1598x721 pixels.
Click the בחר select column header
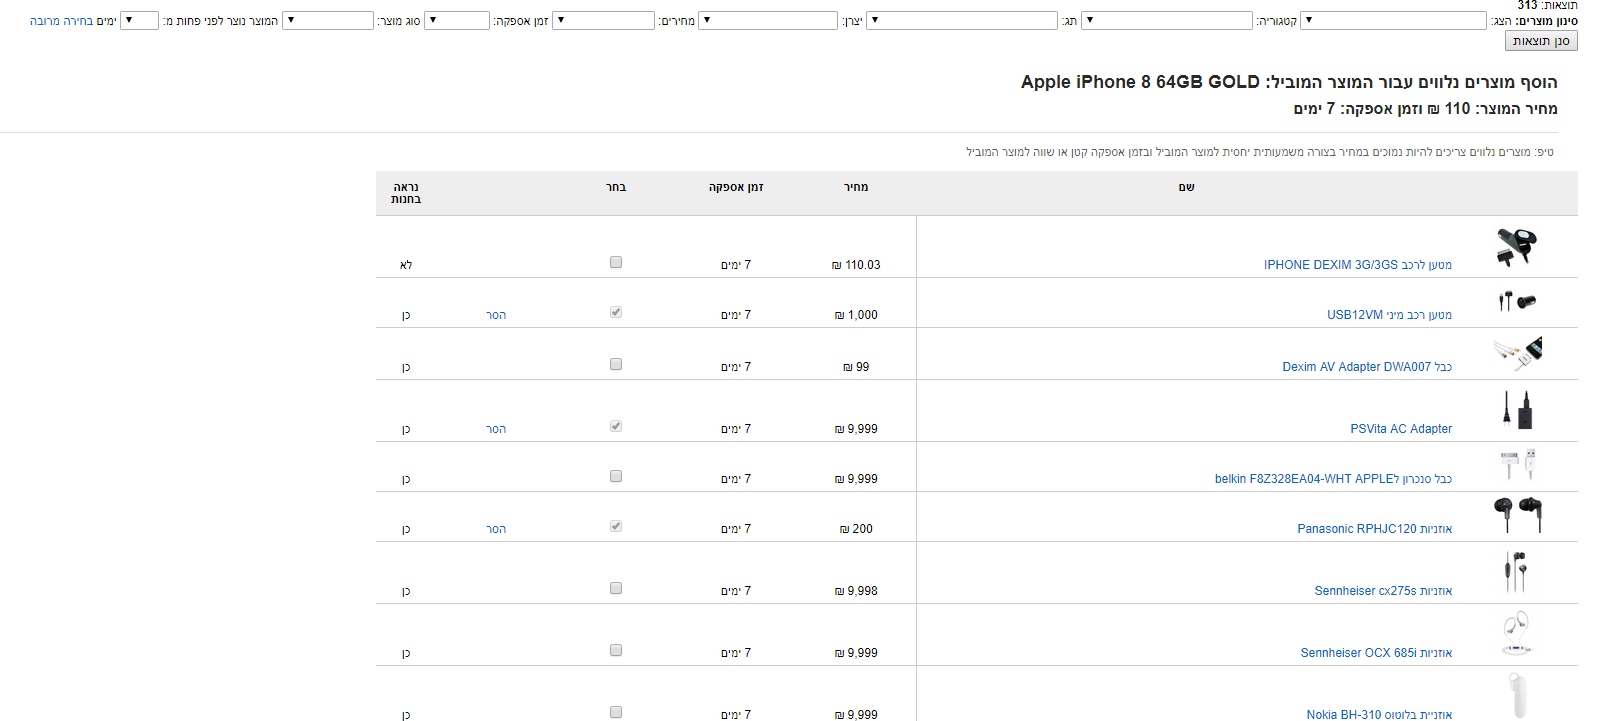(616, 187)
